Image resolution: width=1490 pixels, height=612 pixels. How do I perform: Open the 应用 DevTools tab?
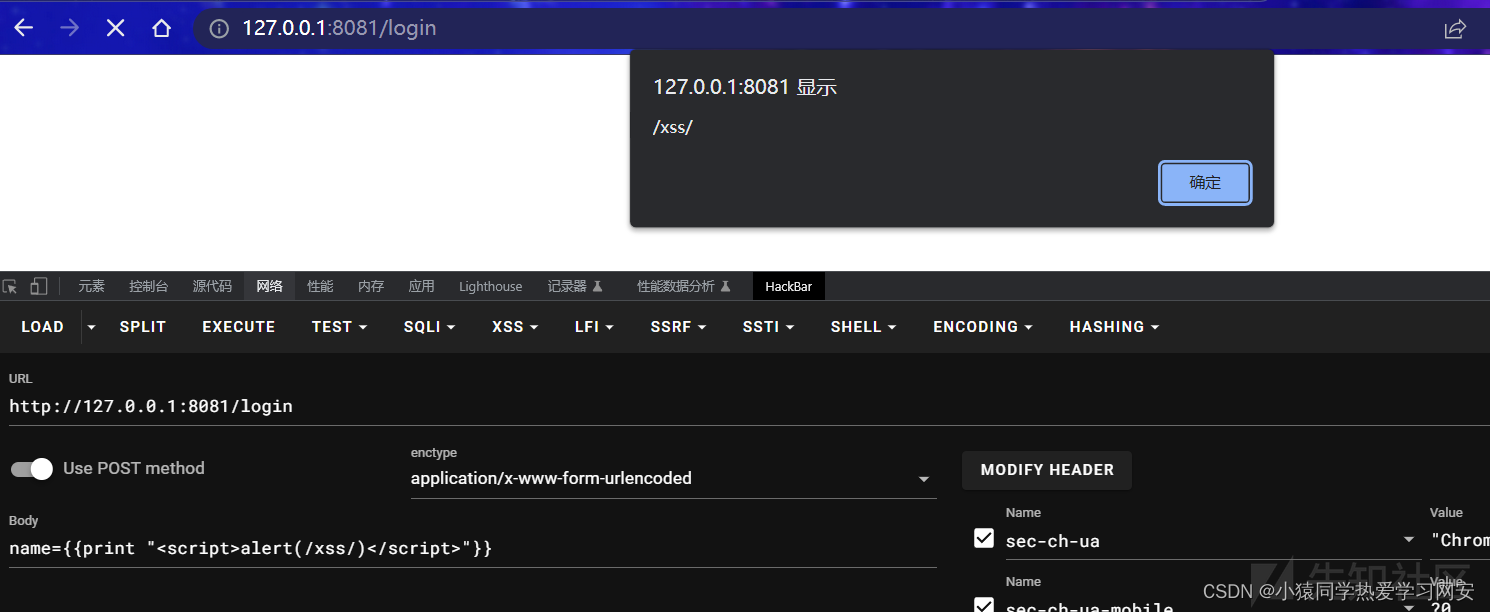pos(422,286)
